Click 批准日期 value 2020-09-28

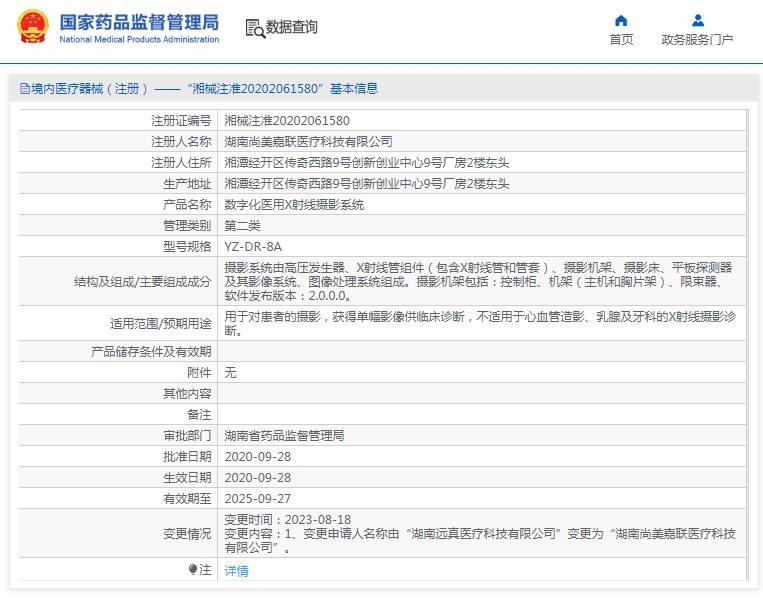[257, 457]
